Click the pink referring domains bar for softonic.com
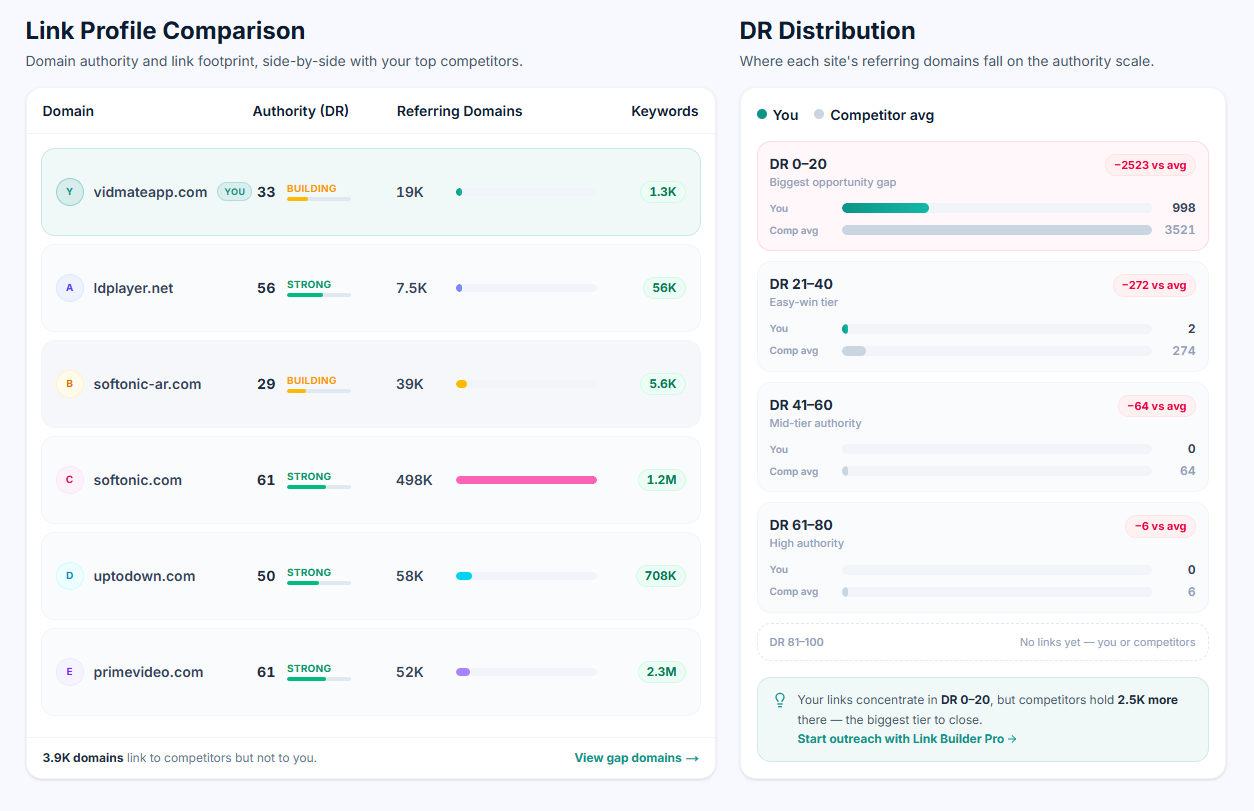The width and height of the screenshot is (1254, 811). coord(526,480)
